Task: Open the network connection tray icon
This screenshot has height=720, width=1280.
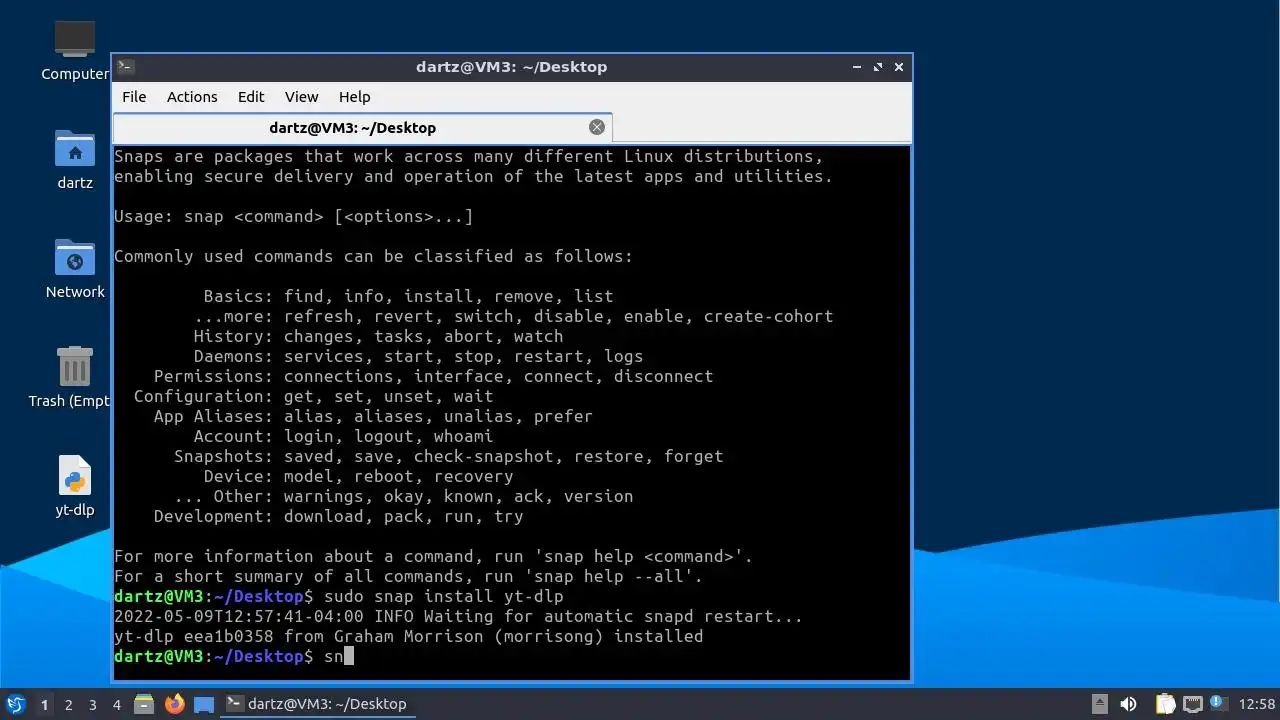Action: click(x=1192, y=704)
